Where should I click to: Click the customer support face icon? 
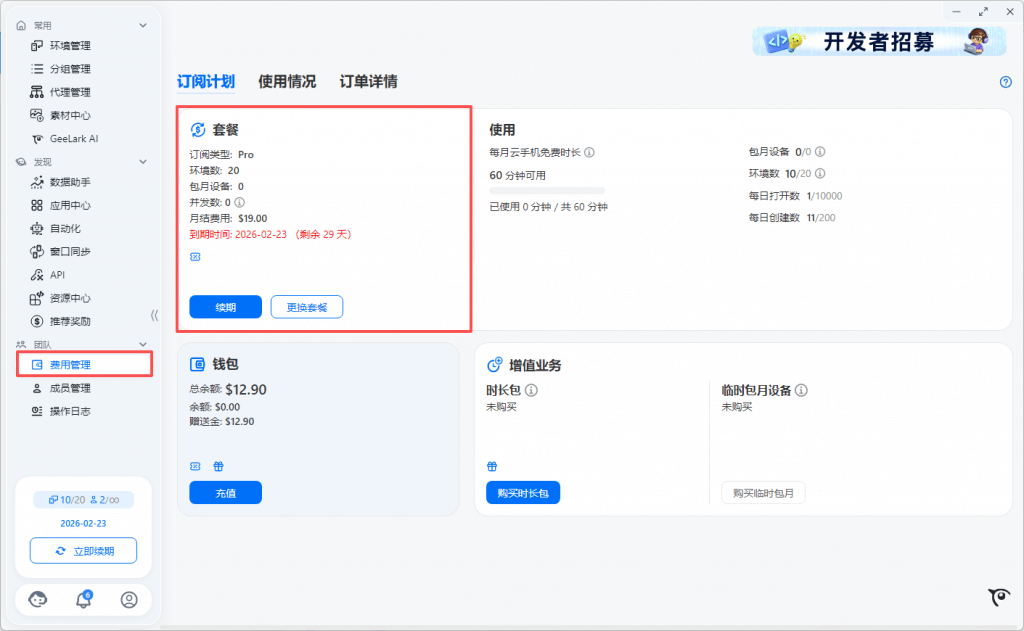(x=38, y=600)
